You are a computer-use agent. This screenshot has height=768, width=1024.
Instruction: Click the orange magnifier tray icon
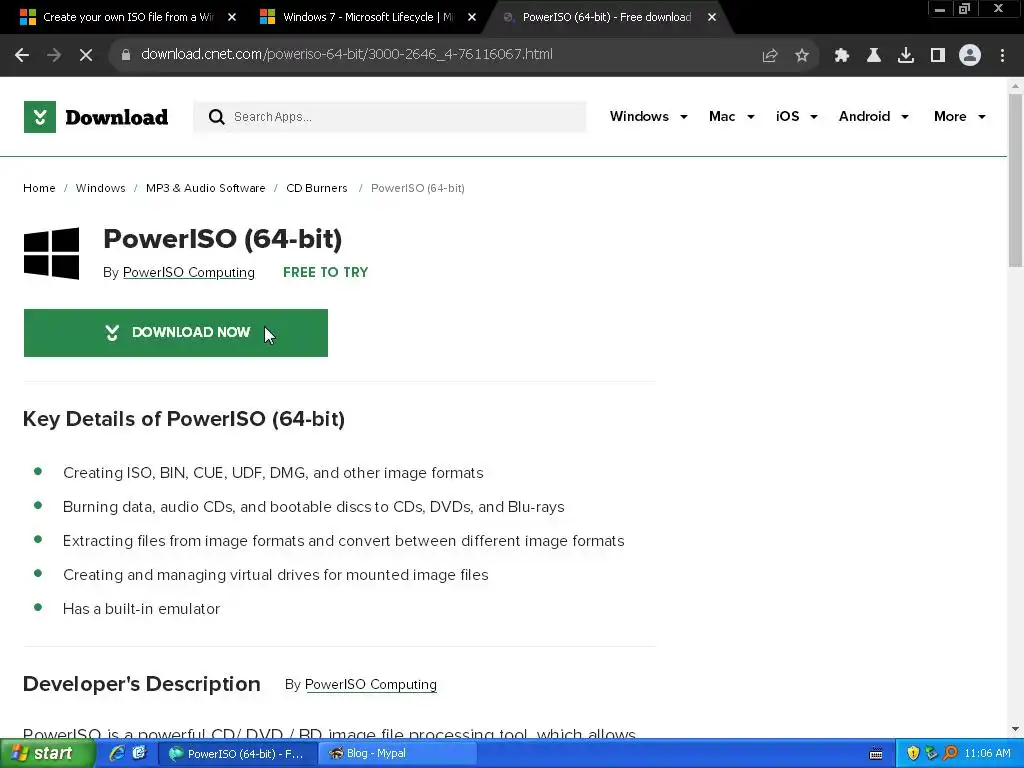point(950,754)
